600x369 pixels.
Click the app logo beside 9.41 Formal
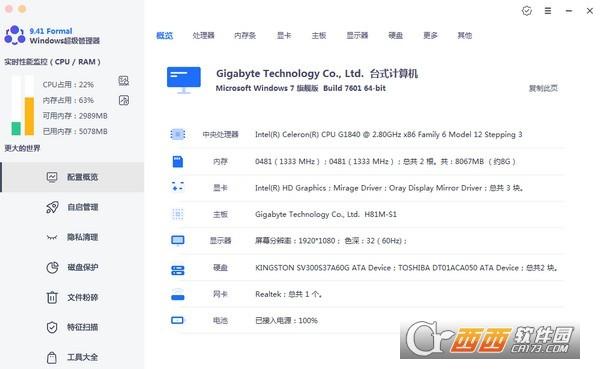(x=15, y=35)
